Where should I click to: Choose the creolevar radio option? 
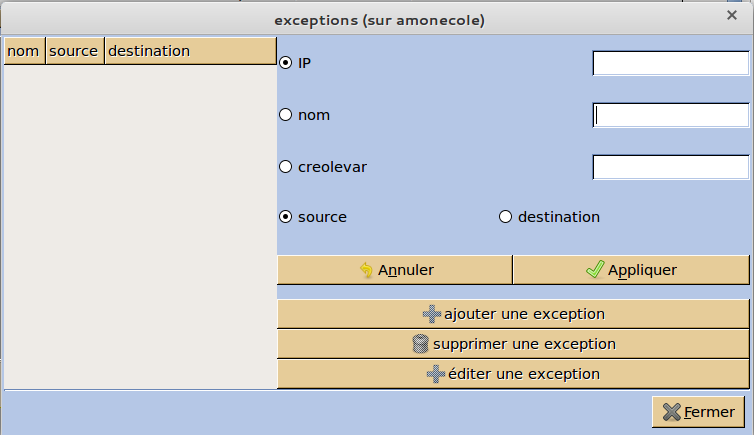coord(286,167)
